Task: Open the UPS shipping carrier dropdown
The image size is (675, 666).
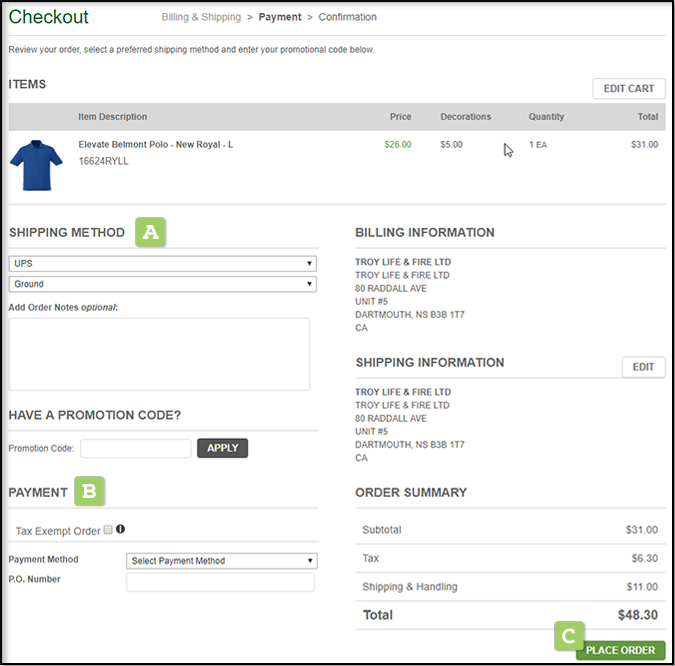Action: [162, 264]
